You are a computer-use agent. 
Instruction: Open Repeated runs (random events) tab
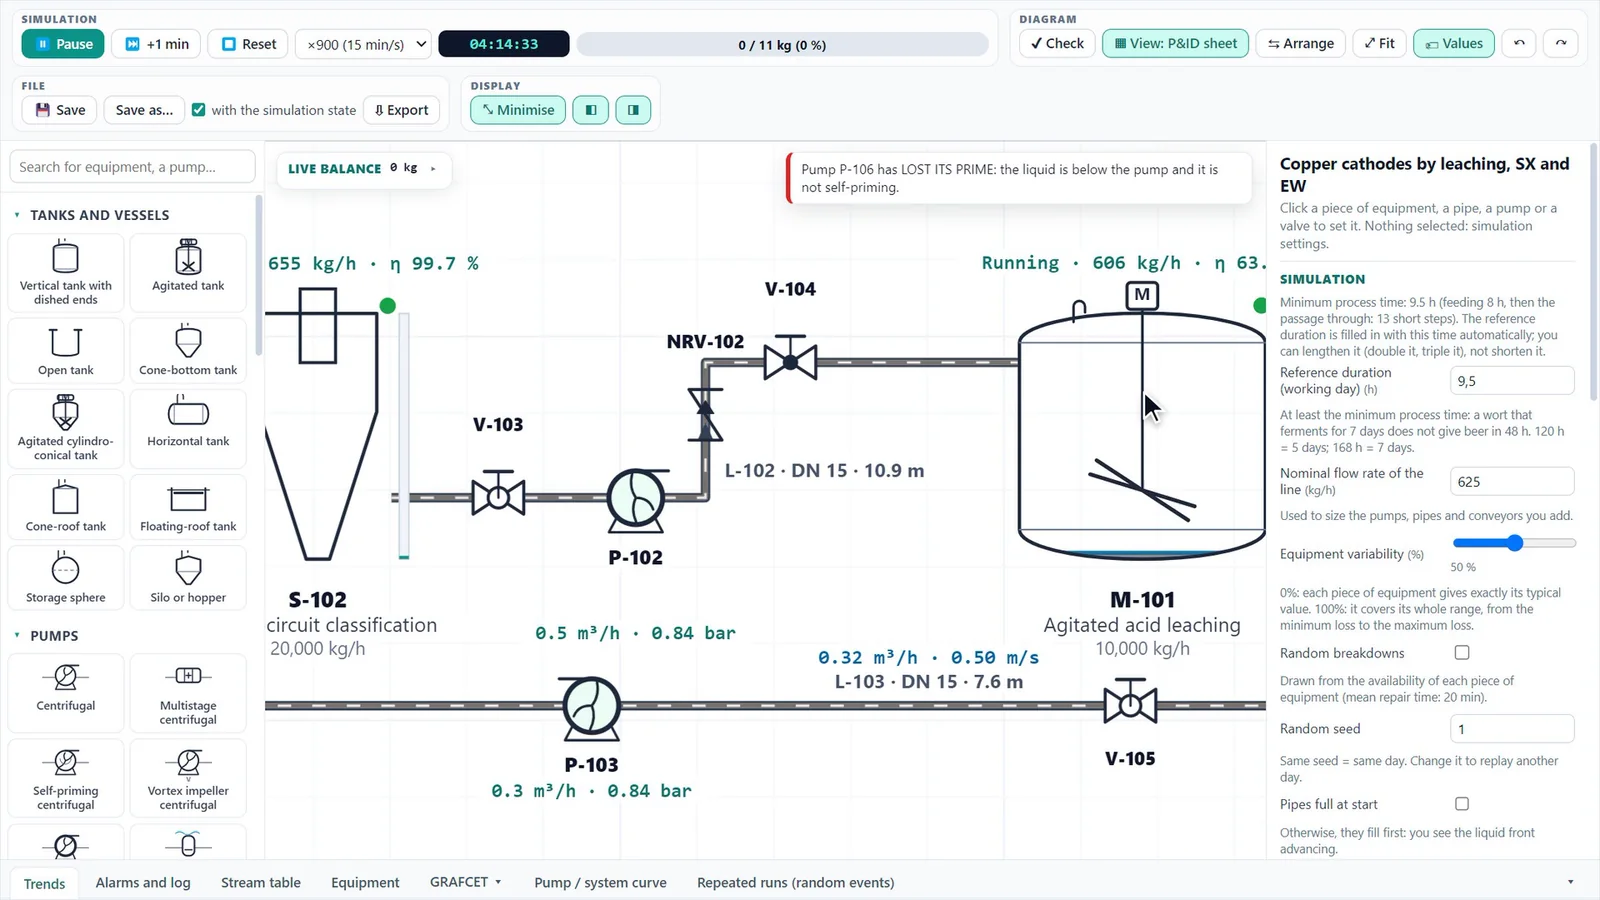pyautogui.click(x=796, y=882)
